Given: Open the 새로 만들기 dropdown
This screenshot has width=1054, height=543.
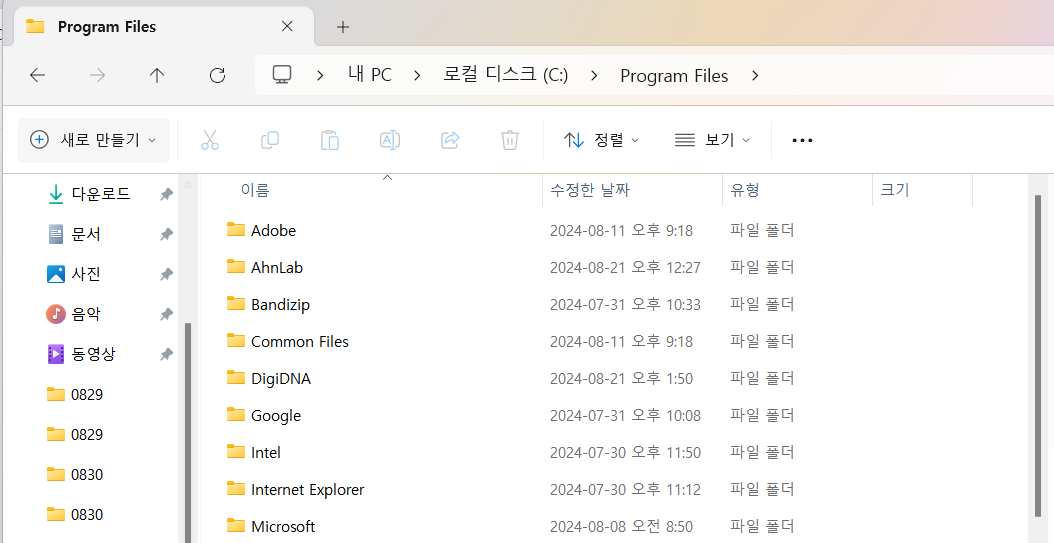Looking at the screenshot, I should (x=93, y=140).
